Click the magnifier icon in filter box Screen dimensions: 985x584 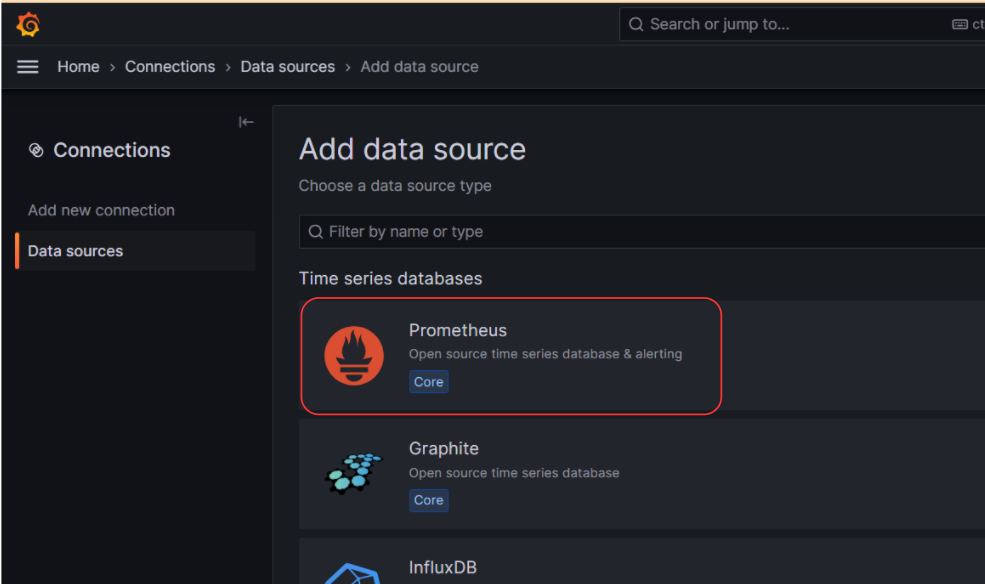315,232
